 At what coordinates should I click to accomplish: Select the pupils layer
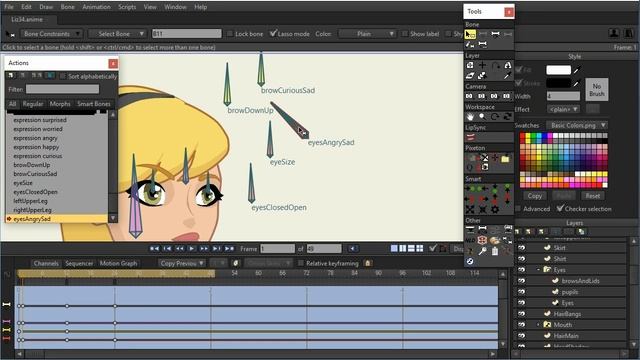tap(570, 292)
